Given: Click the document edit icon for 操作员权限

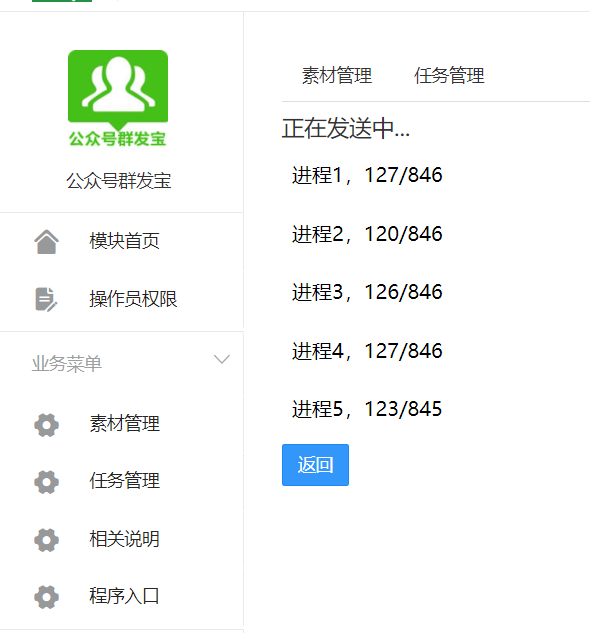Looking at the screenshot, I should pos(46,300).
